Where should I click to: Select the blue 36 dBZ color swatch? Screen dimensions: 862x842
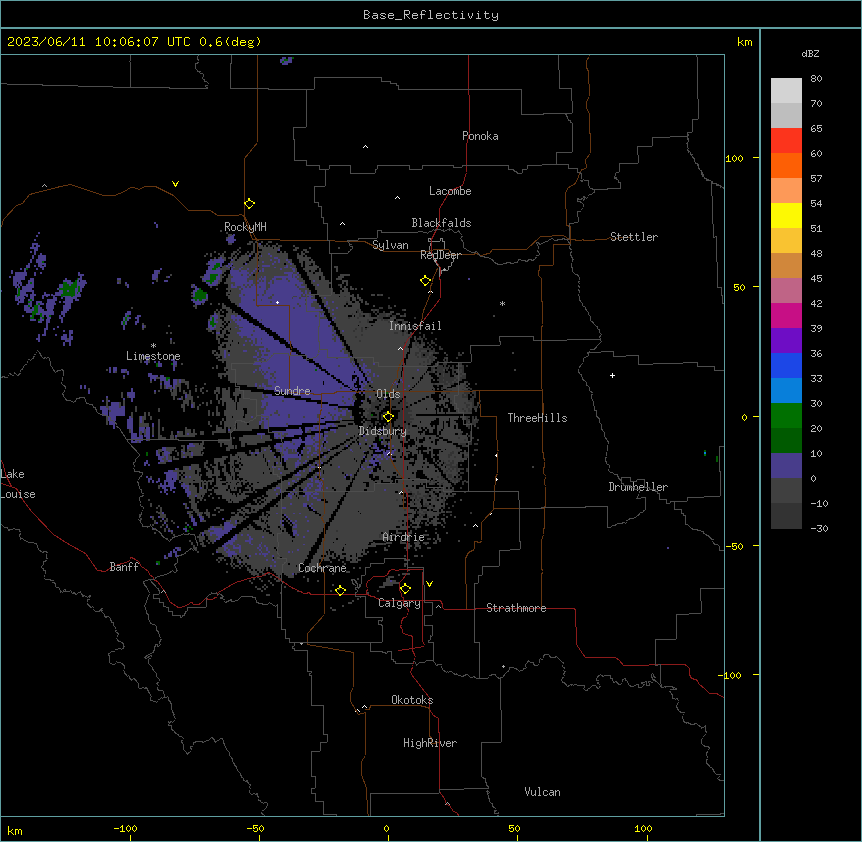(786, 365)
